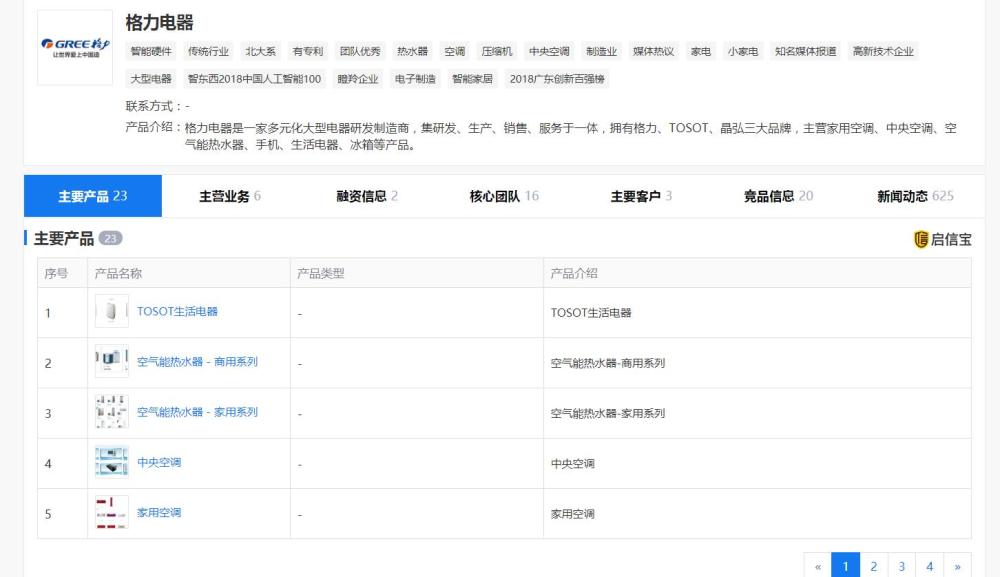Open the 空气能热水器 - 家用系列 link
The image size is (1000, 577).
click(x=197, y=412)
